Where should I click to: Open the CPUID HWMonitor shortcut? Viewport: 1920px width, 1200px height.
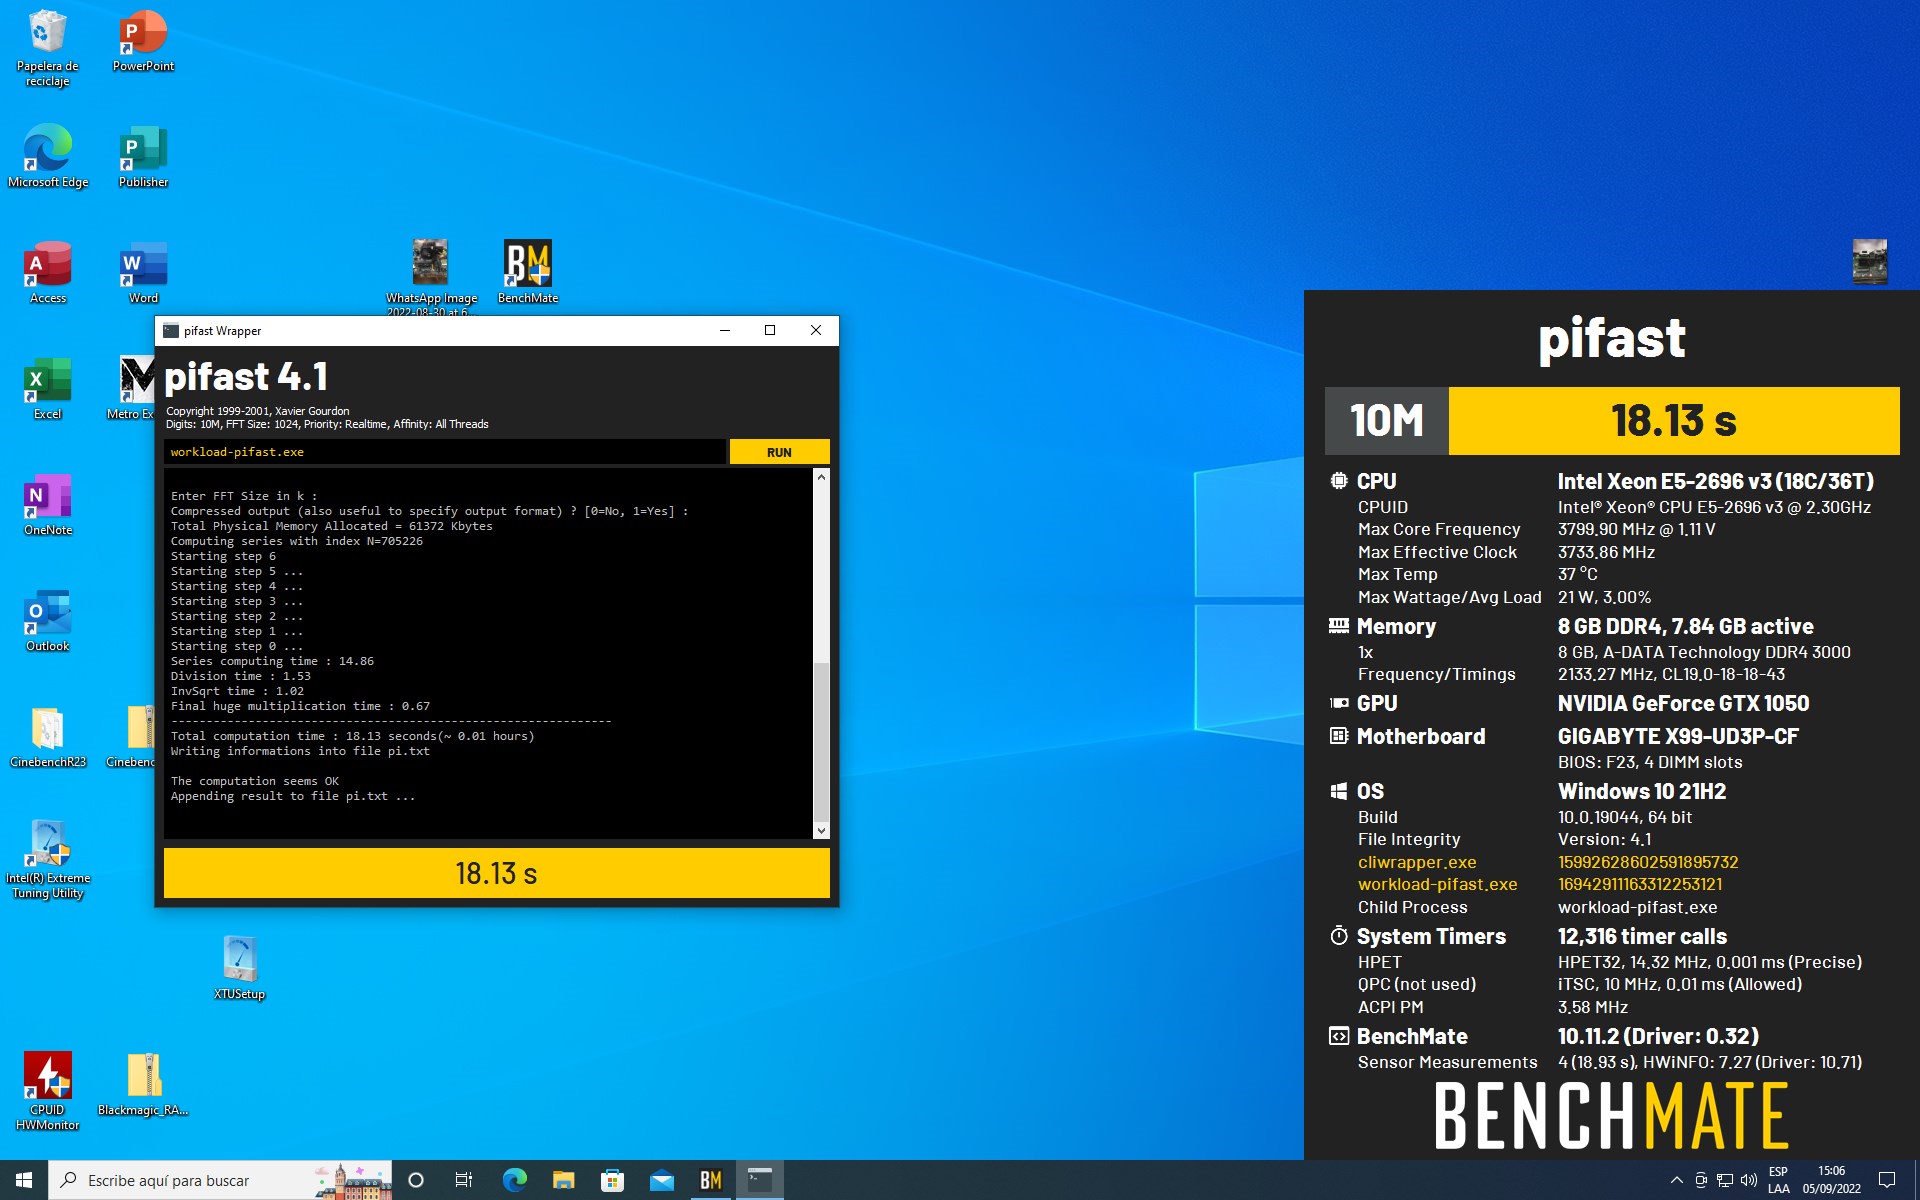click(x=47, y=1092)
